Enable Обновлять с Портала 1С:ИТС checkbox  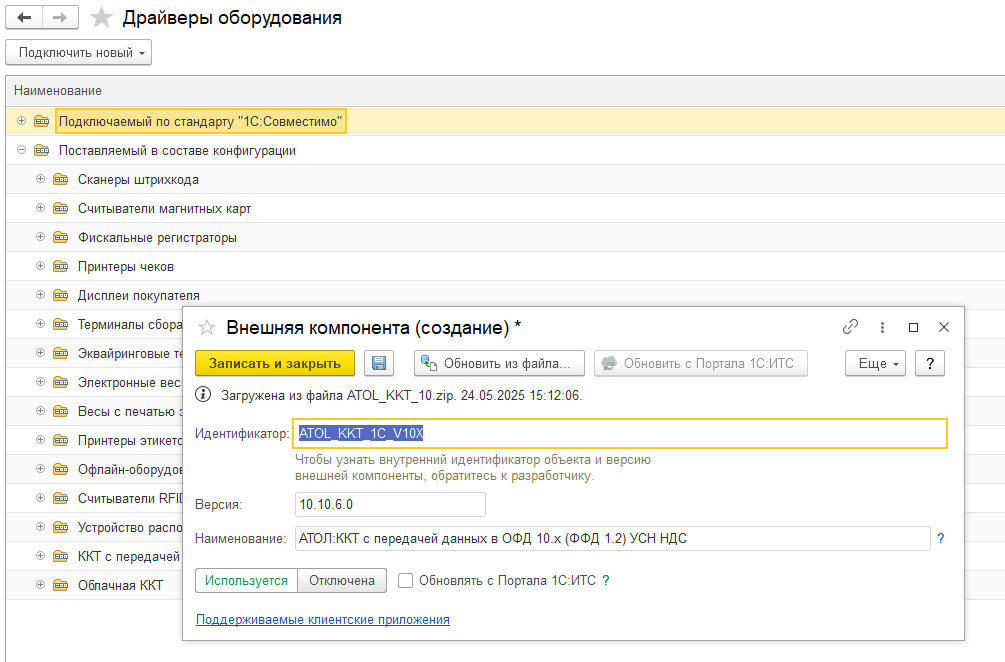406,580
